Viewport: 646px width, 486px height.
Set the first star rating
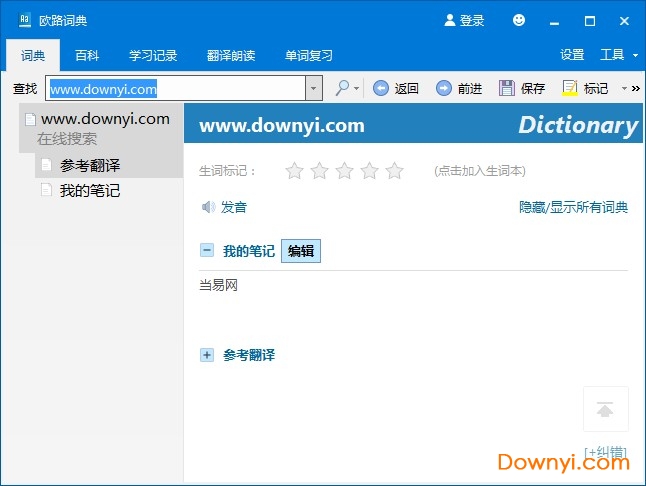pos(295,171)
